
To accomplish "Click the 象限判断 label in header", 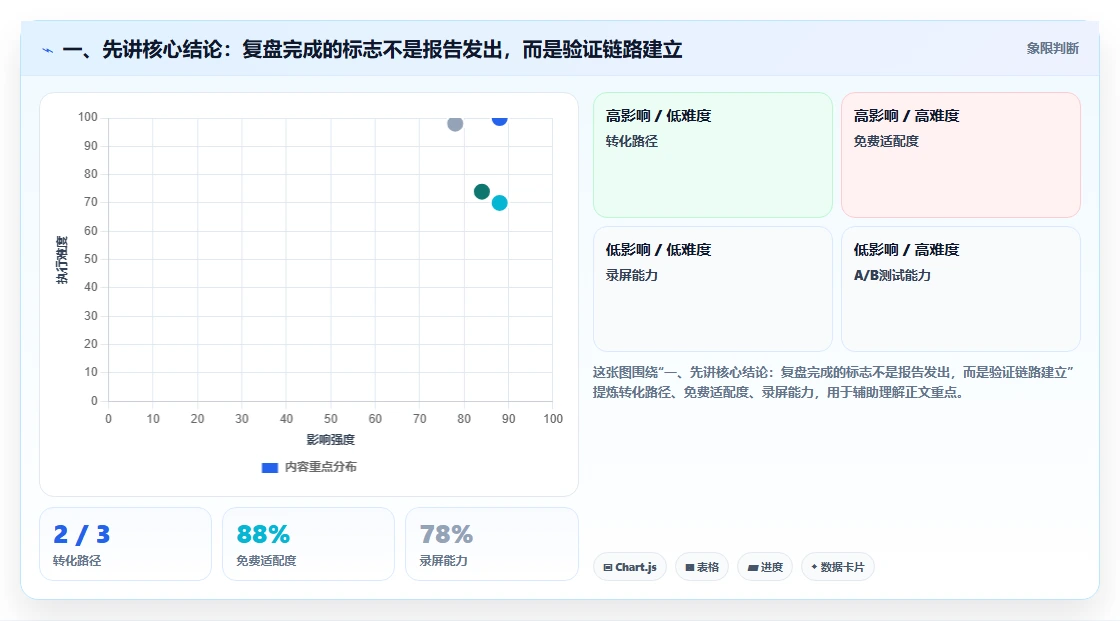I will (x=1052, y=48).
